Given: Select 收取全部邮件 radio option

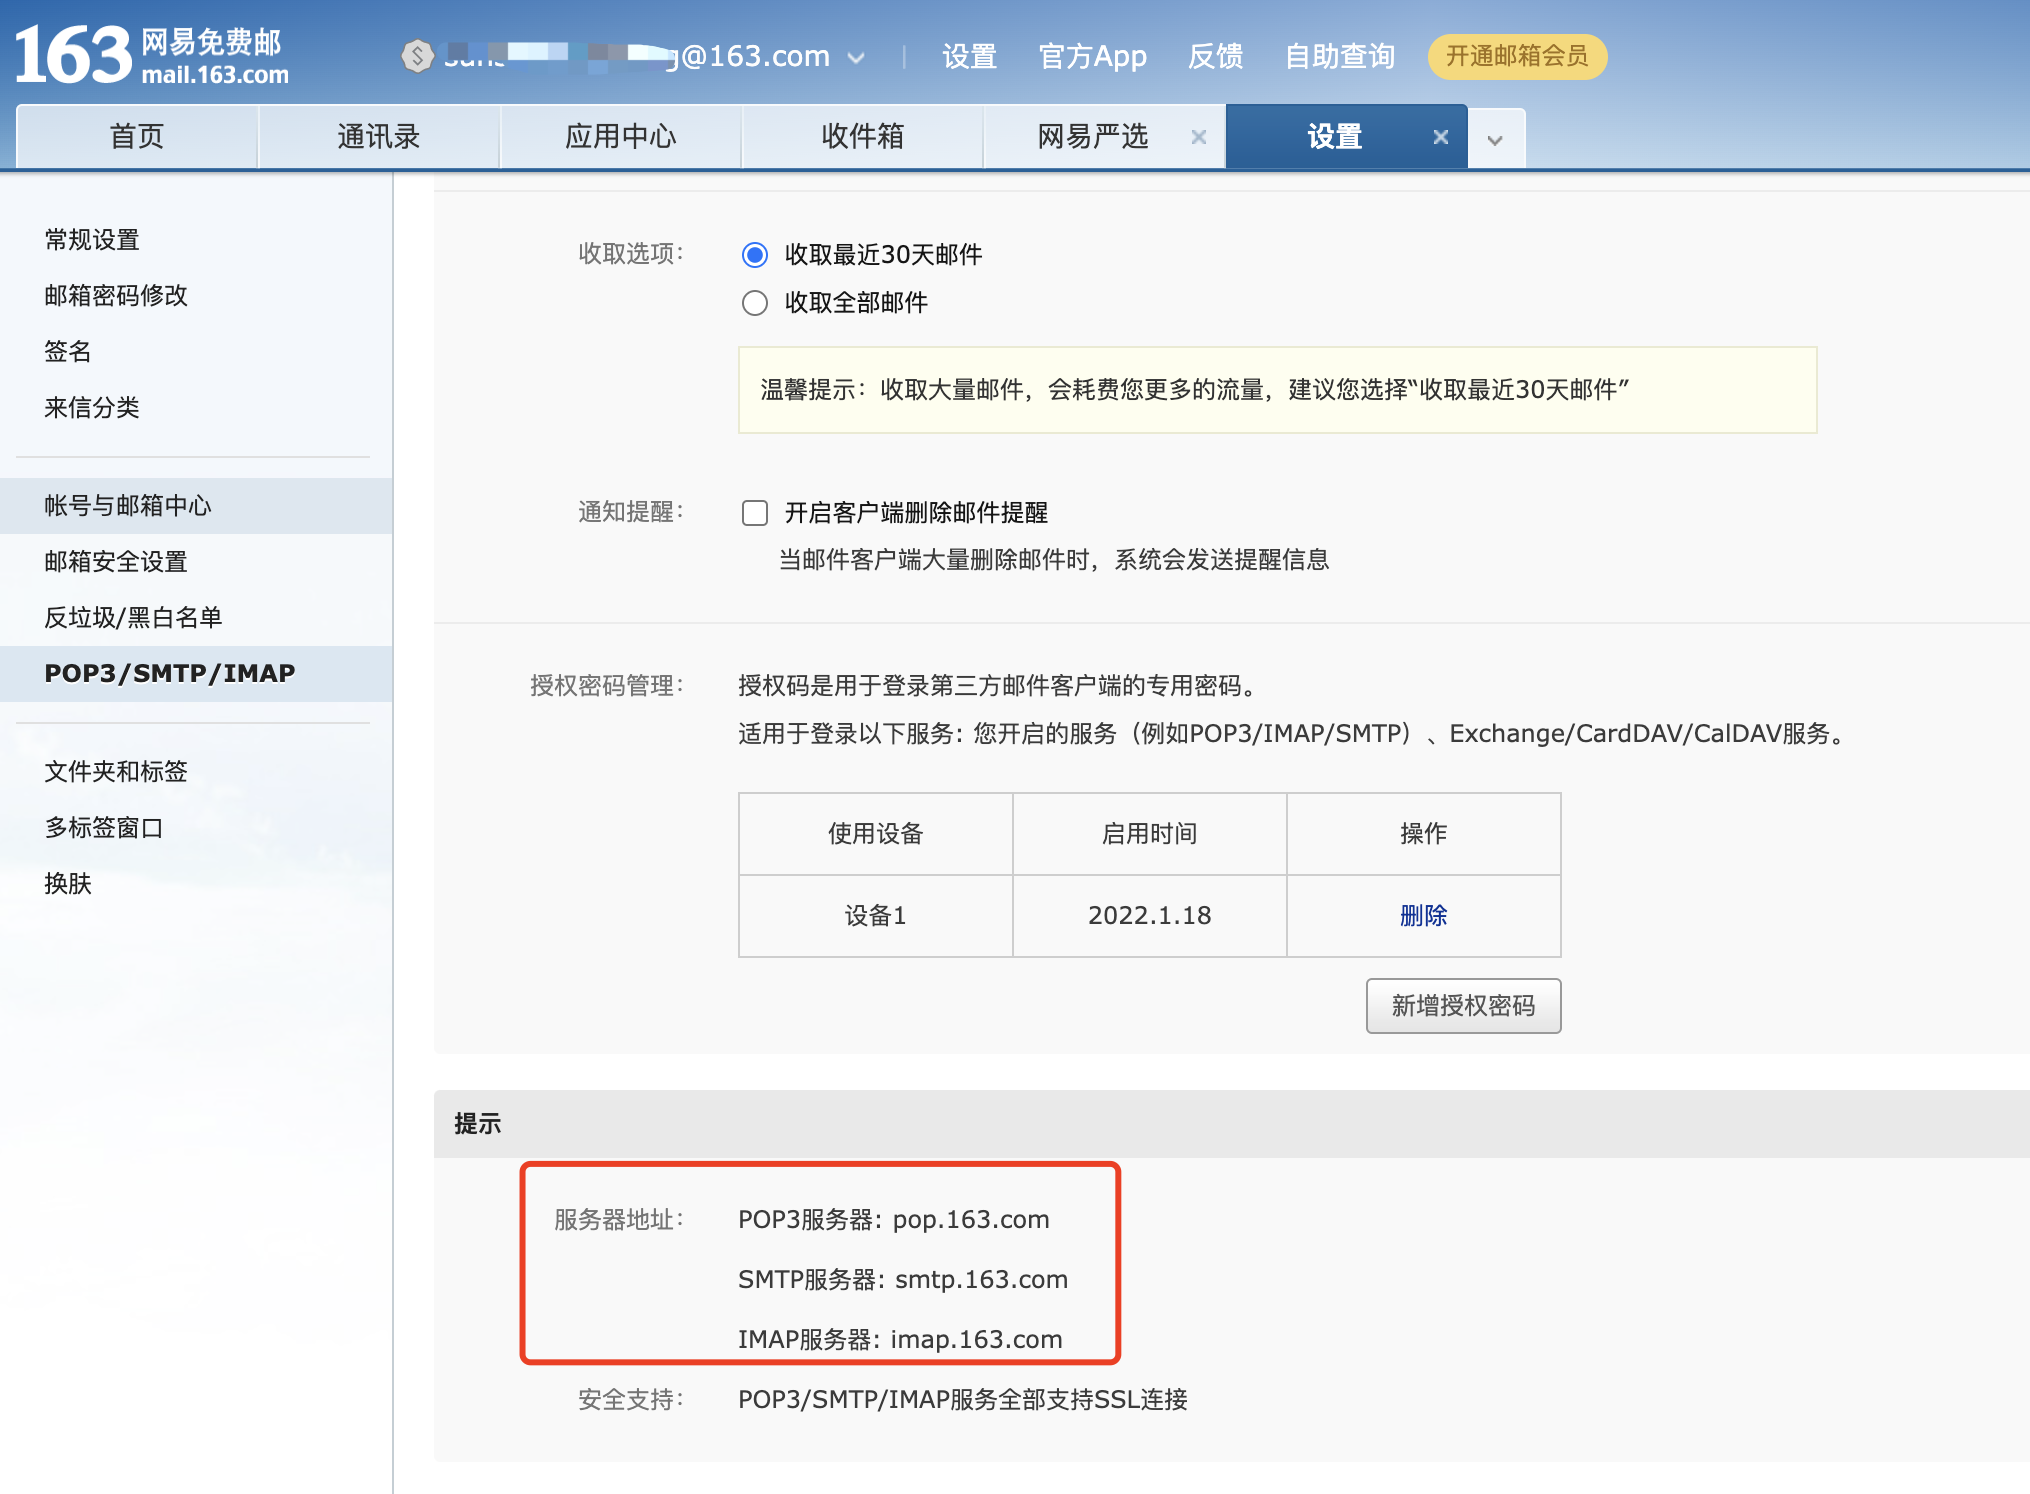Looking at the screenshot, I should (x=755, y=303).
